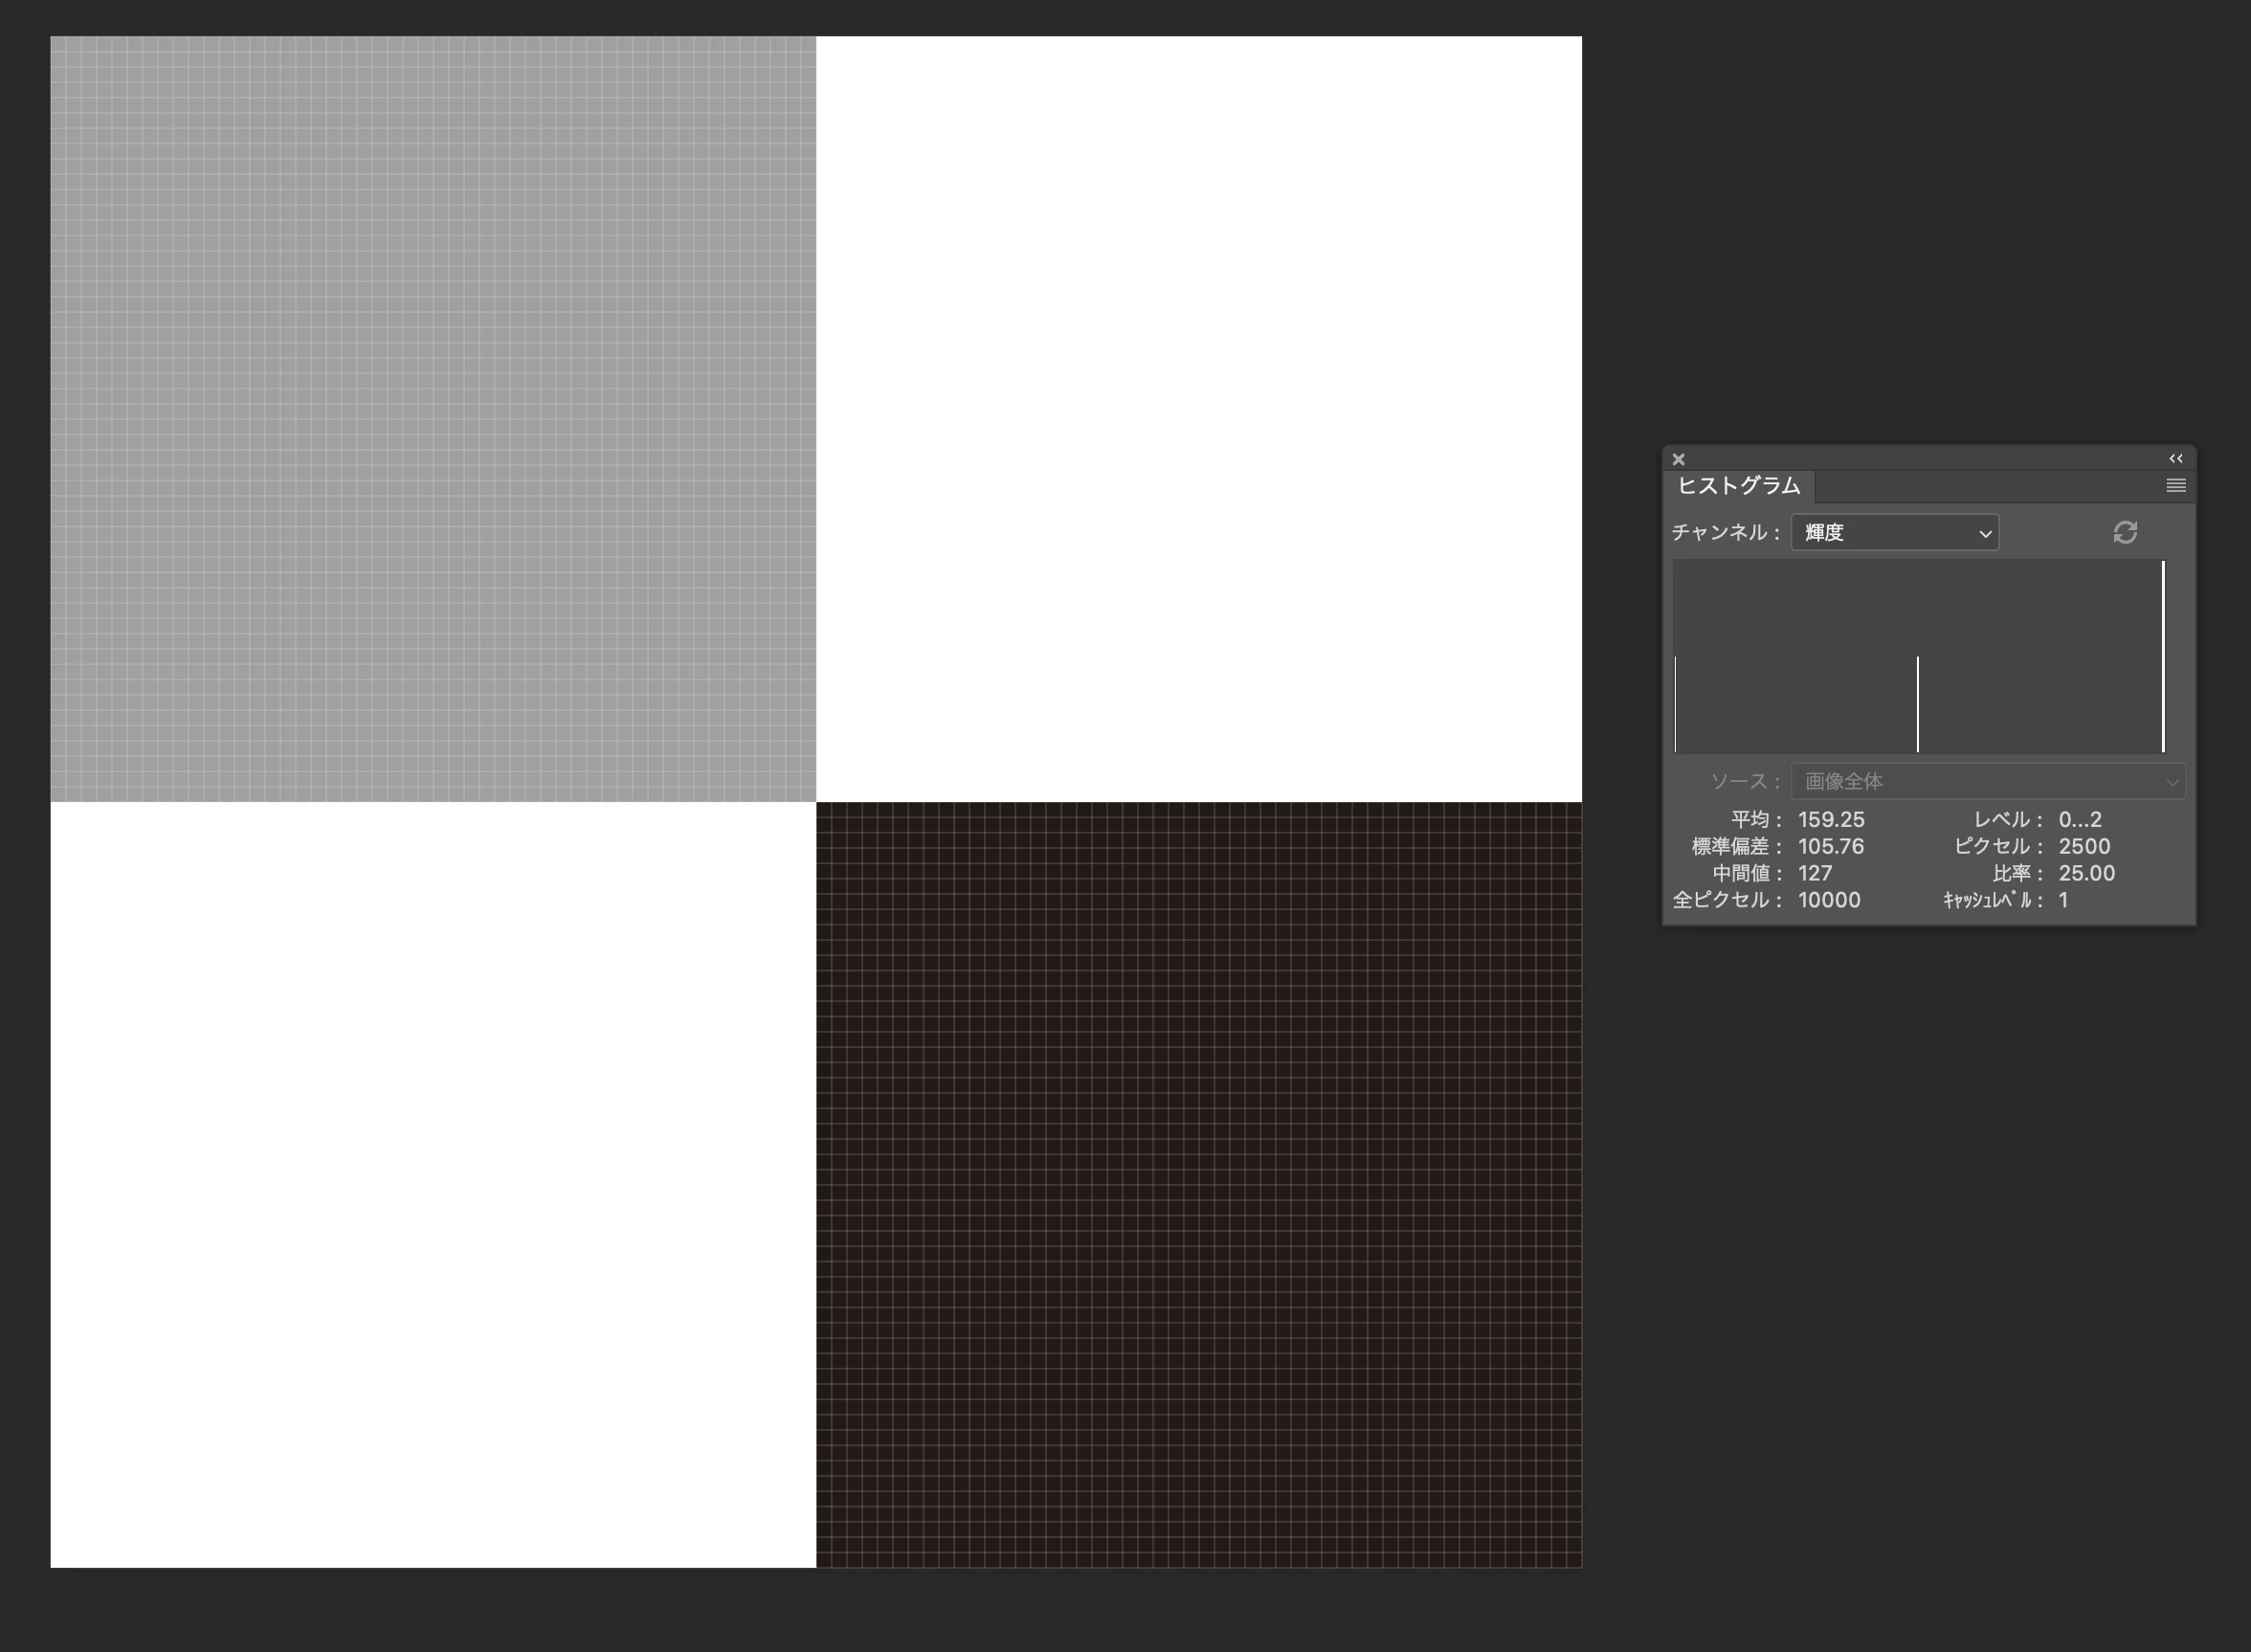Click the ピクセル count value 2500
This screenshot has height=1652, width=2251.
coord(2084,847)
